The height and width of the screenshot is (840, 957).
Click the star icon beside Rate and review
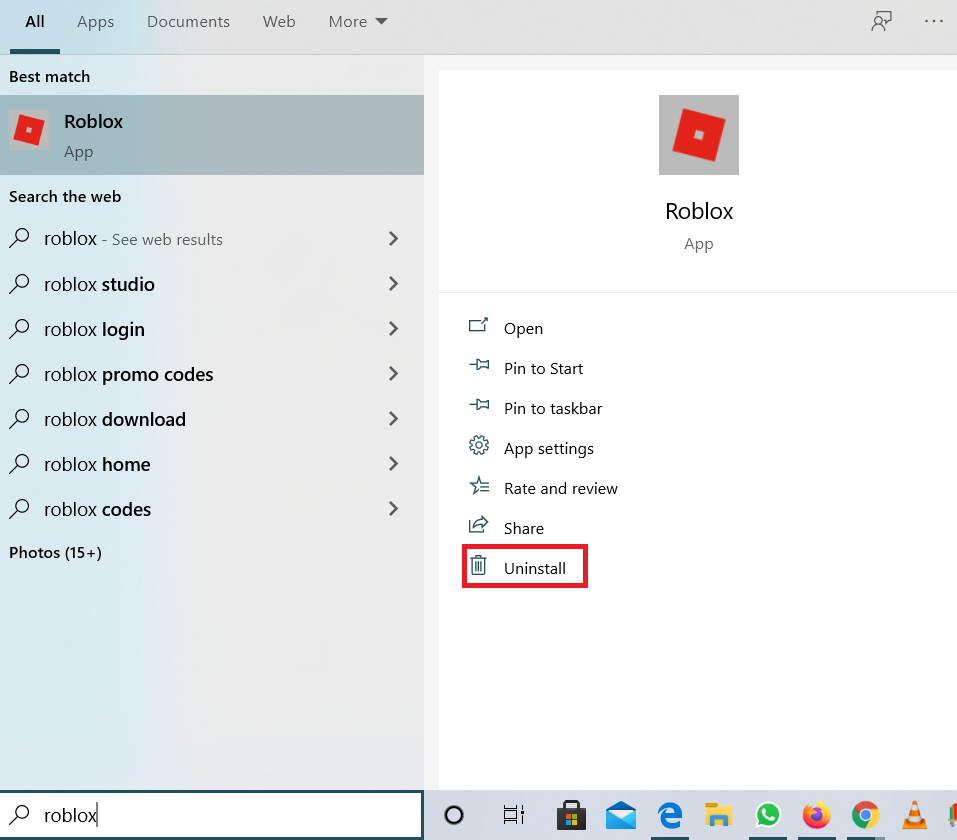click(479, 485)
